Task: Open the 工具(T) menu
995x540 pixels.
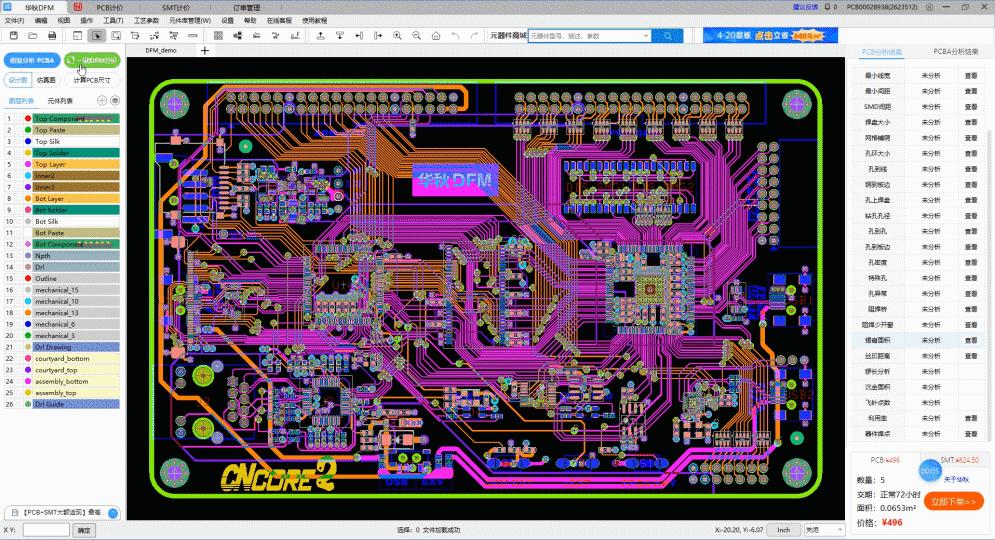Action: pos(113,20)
